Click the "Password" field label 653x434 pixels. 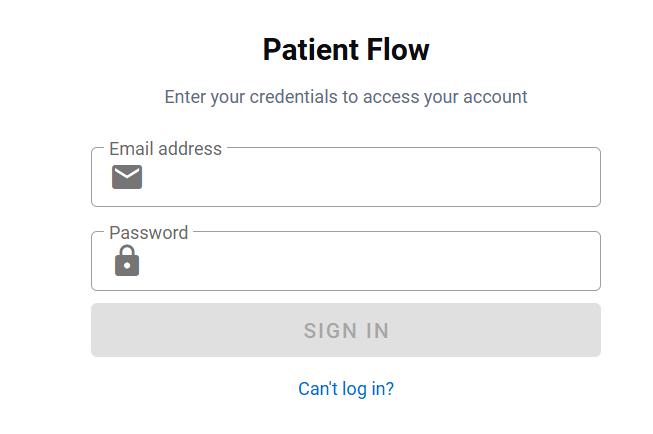(148, 233)
